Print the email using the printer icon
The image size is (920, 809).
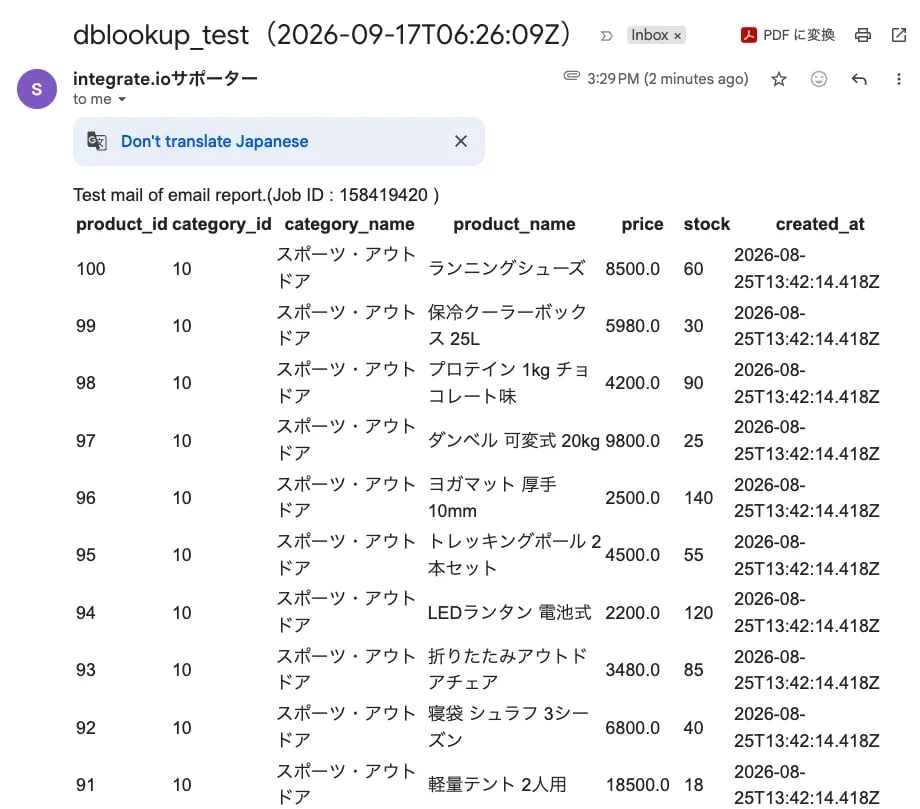point(862,35)
